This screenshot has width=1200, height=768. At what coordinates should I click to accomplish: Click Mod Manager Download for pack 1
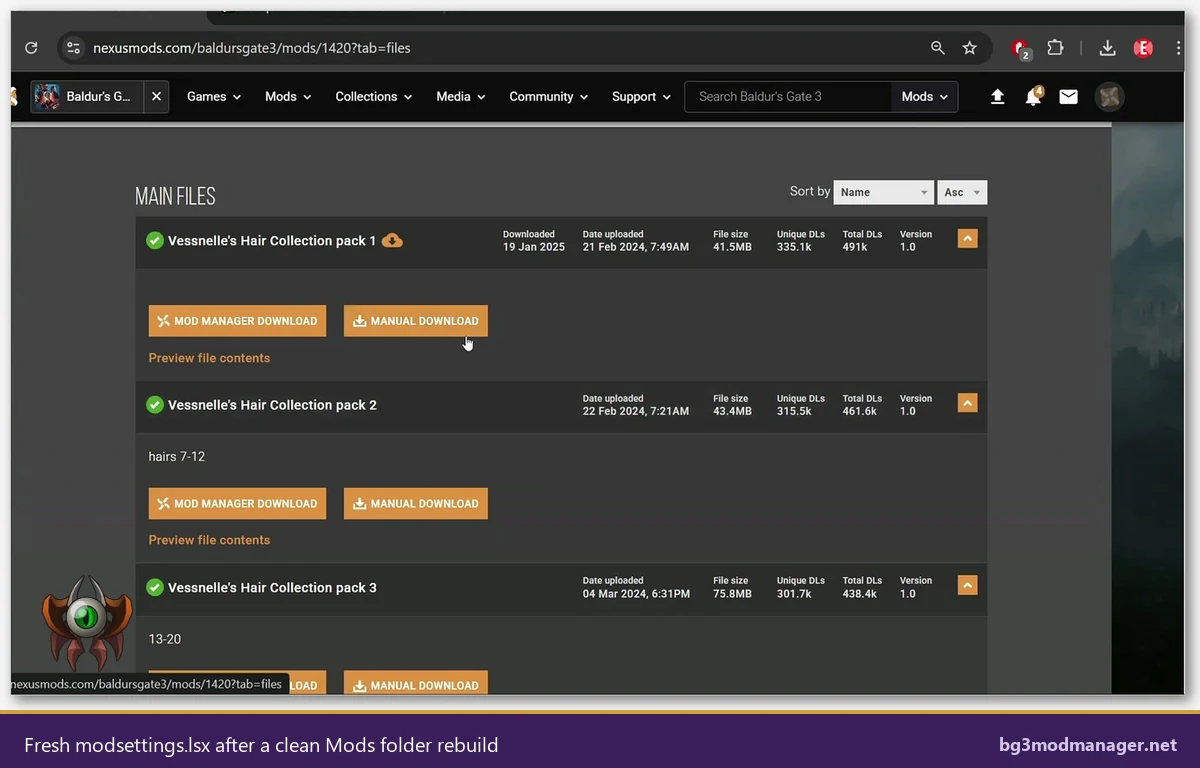tap(237, 321)
